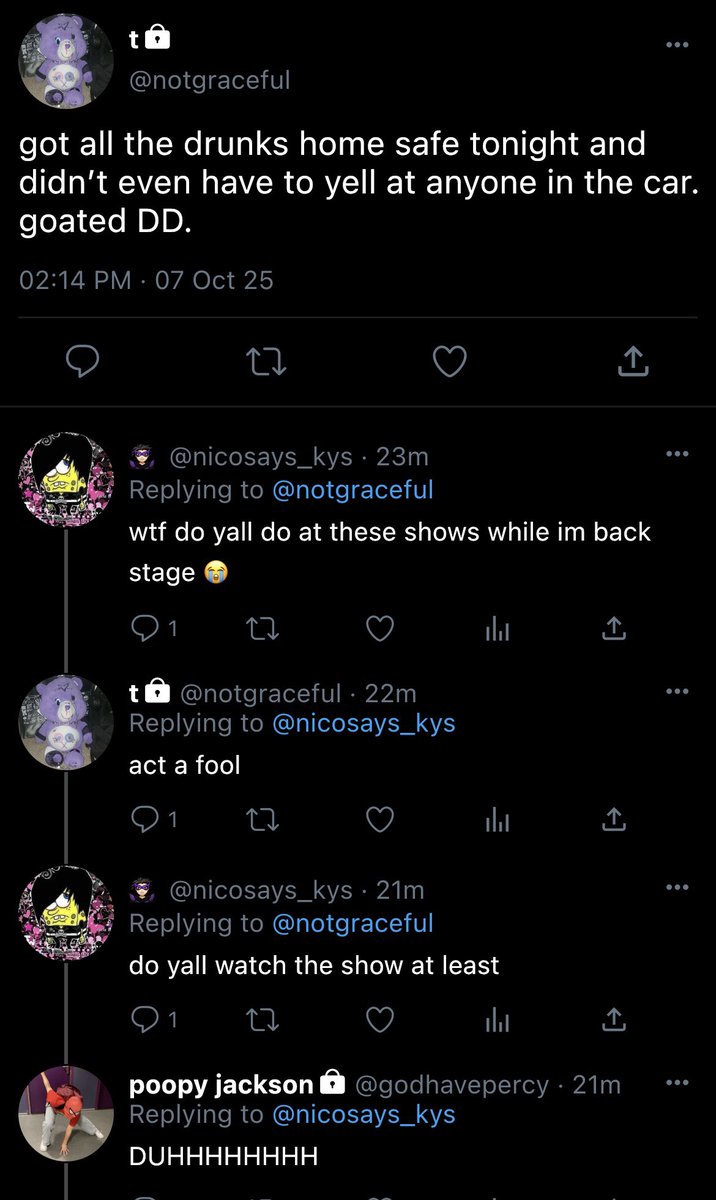Retweet the main goated DD tweet
Viewport: 716px width, 1200px height.
(267, 362)
